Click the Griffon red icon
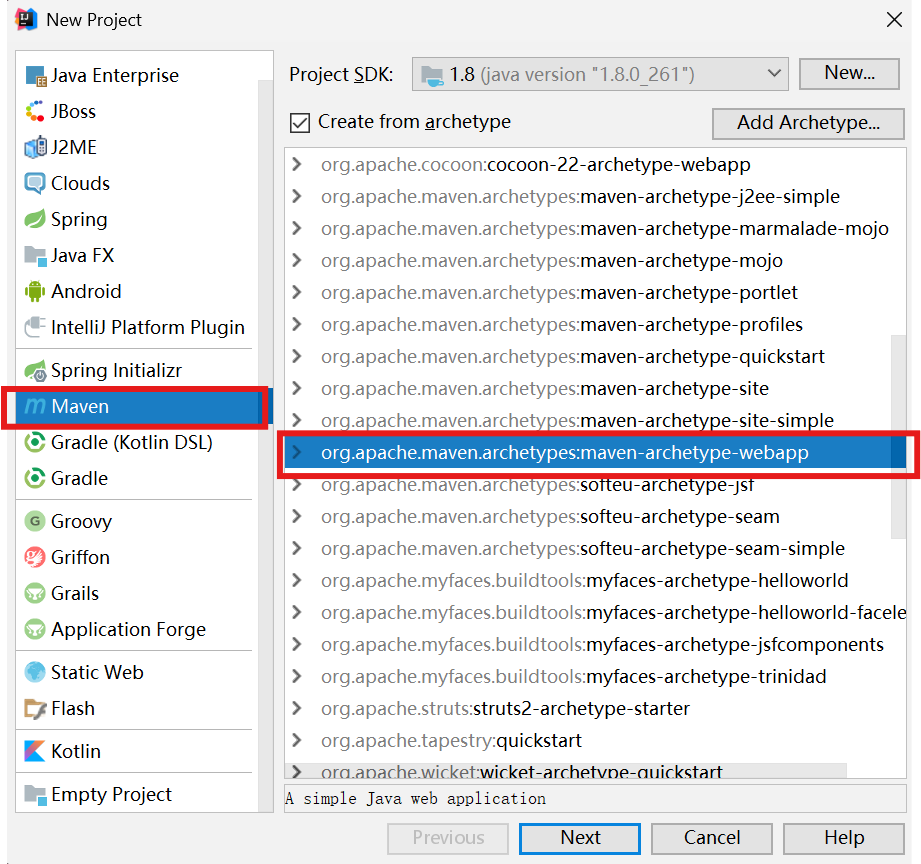 35,557
